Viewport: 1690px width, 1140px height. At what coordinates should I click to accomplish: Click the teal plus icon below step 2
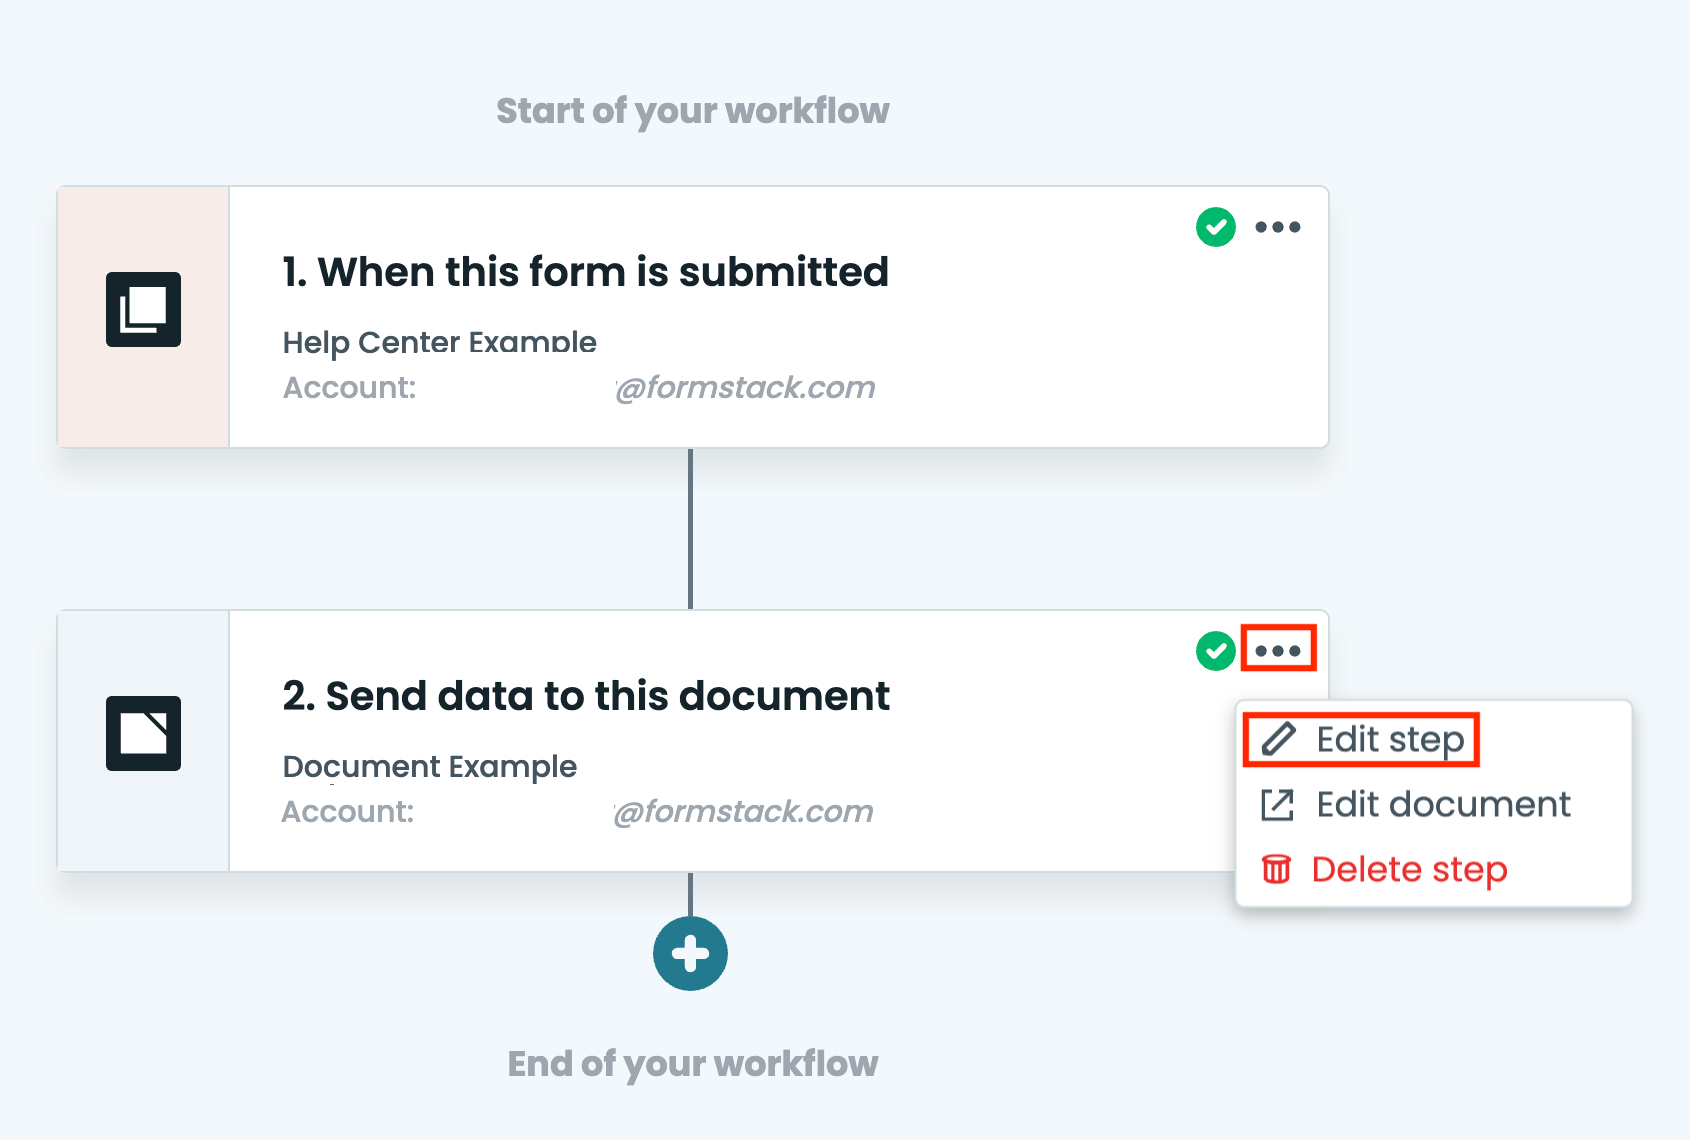(x=690, y=953)
